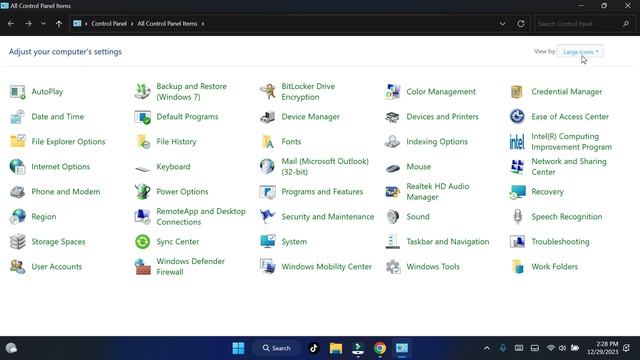Click the taskbar Search box

277,348
